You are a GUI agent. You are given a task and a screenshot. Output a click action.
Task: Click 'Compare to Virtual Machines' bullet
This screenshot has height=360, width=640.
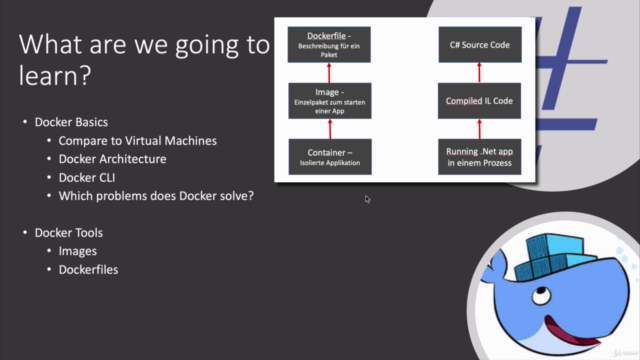click(138, 141)
